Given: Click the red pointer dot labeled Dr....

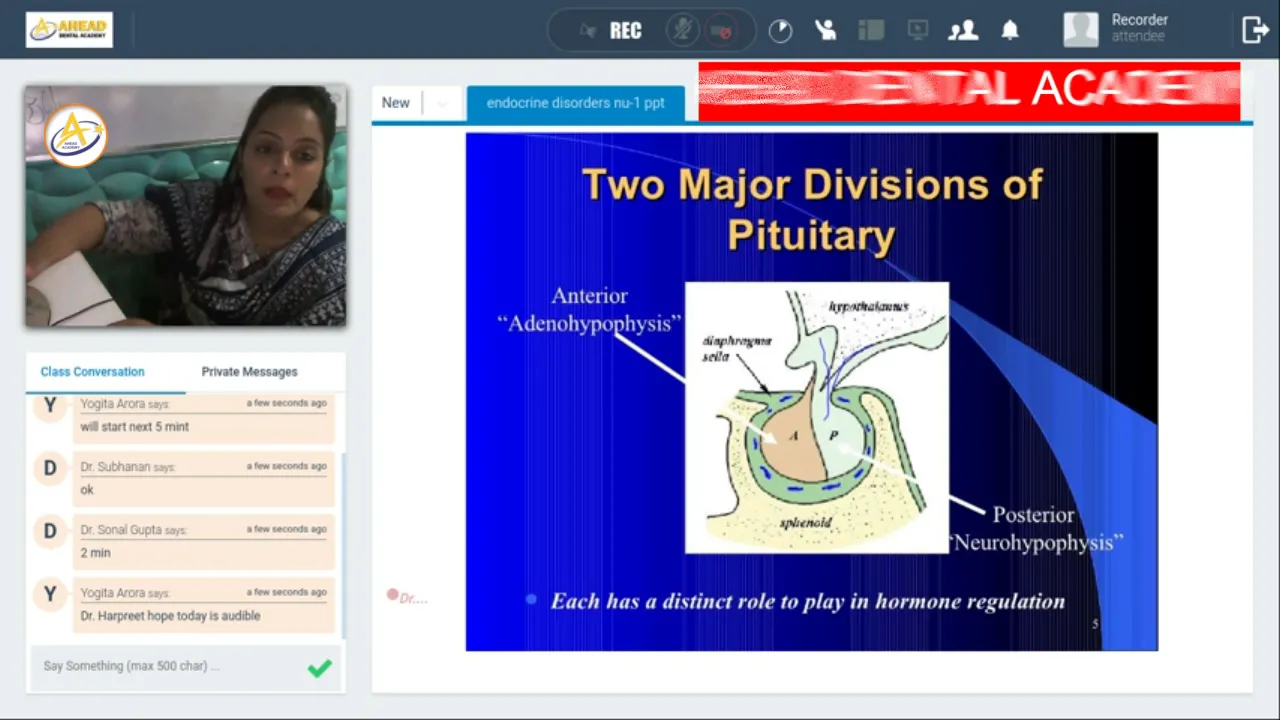Looking at the screenshot, I should [x=393, y=595].
